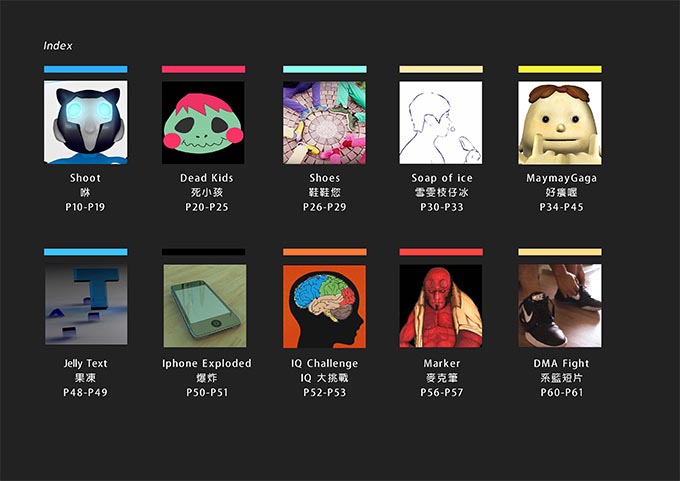Screen dimensions: 680x481
Task: Click the yellow color bar above MaymayGaga
Action: click(x=560, y=69)
